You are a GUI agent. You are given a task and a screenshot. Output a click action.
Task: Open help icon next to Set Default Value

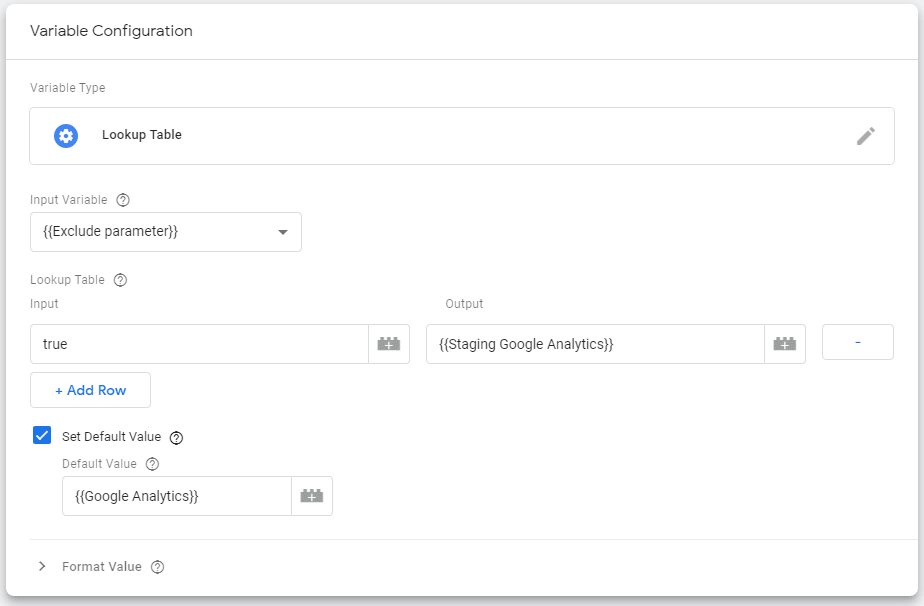click(176, 437)
